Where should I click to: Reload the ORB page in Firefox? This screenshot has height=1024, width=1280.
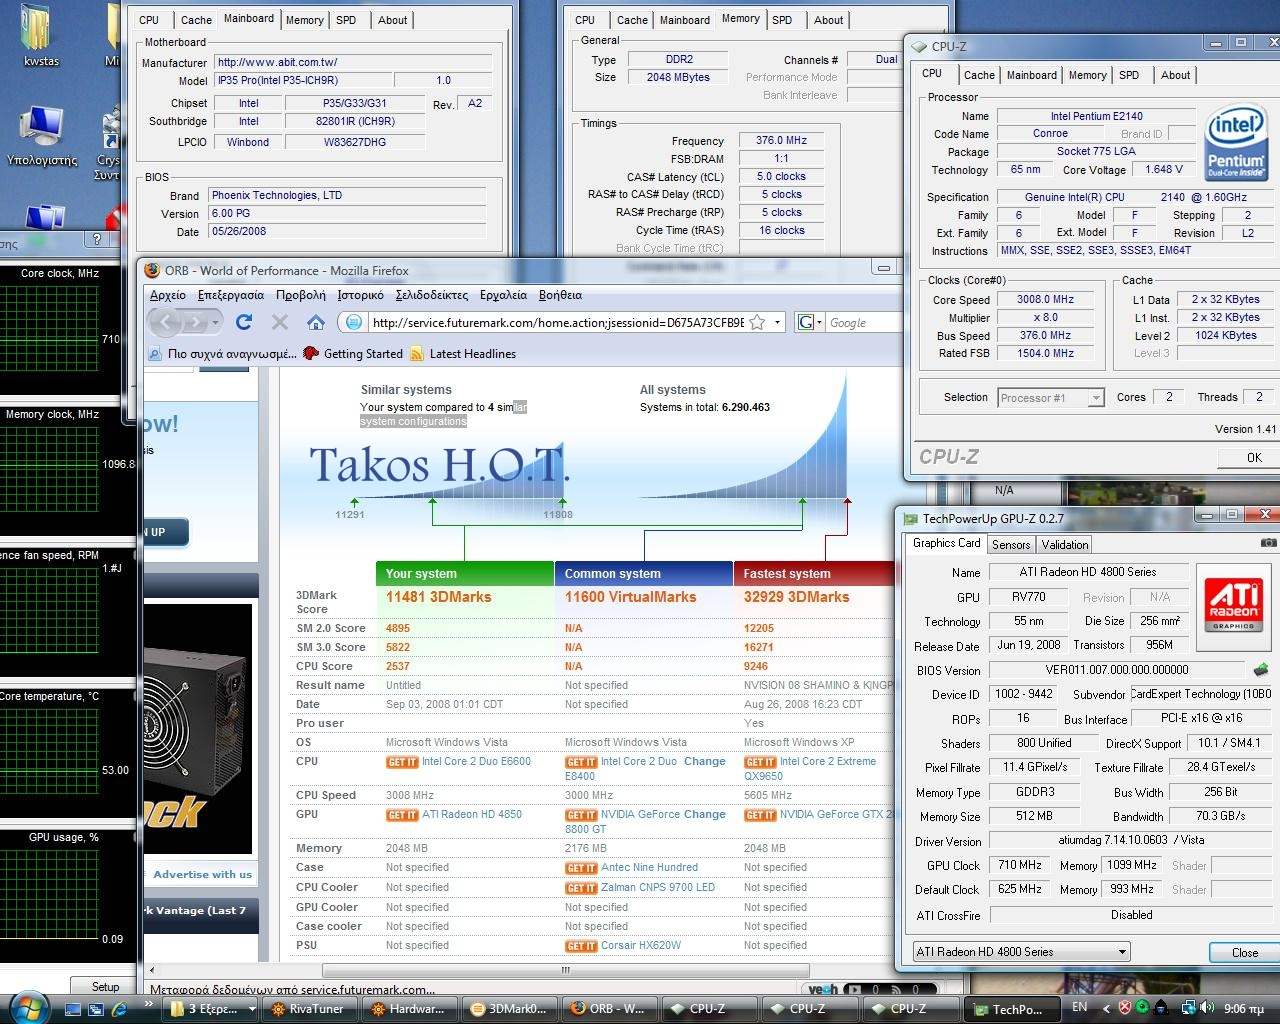pyautogui.click(x=243, y=322)
